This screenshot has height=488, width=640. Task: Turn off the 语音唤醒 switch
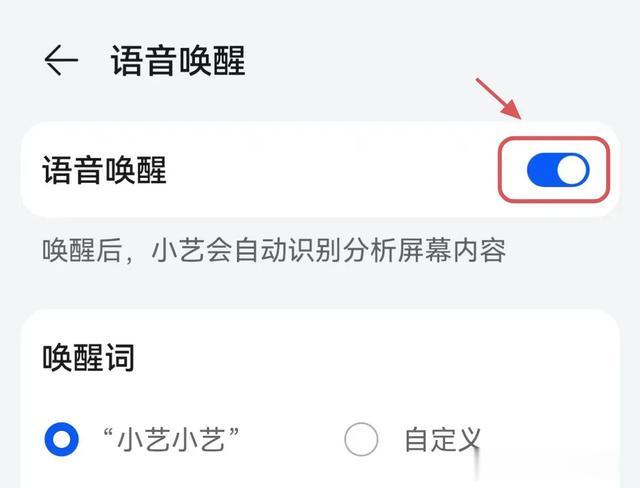558,170
